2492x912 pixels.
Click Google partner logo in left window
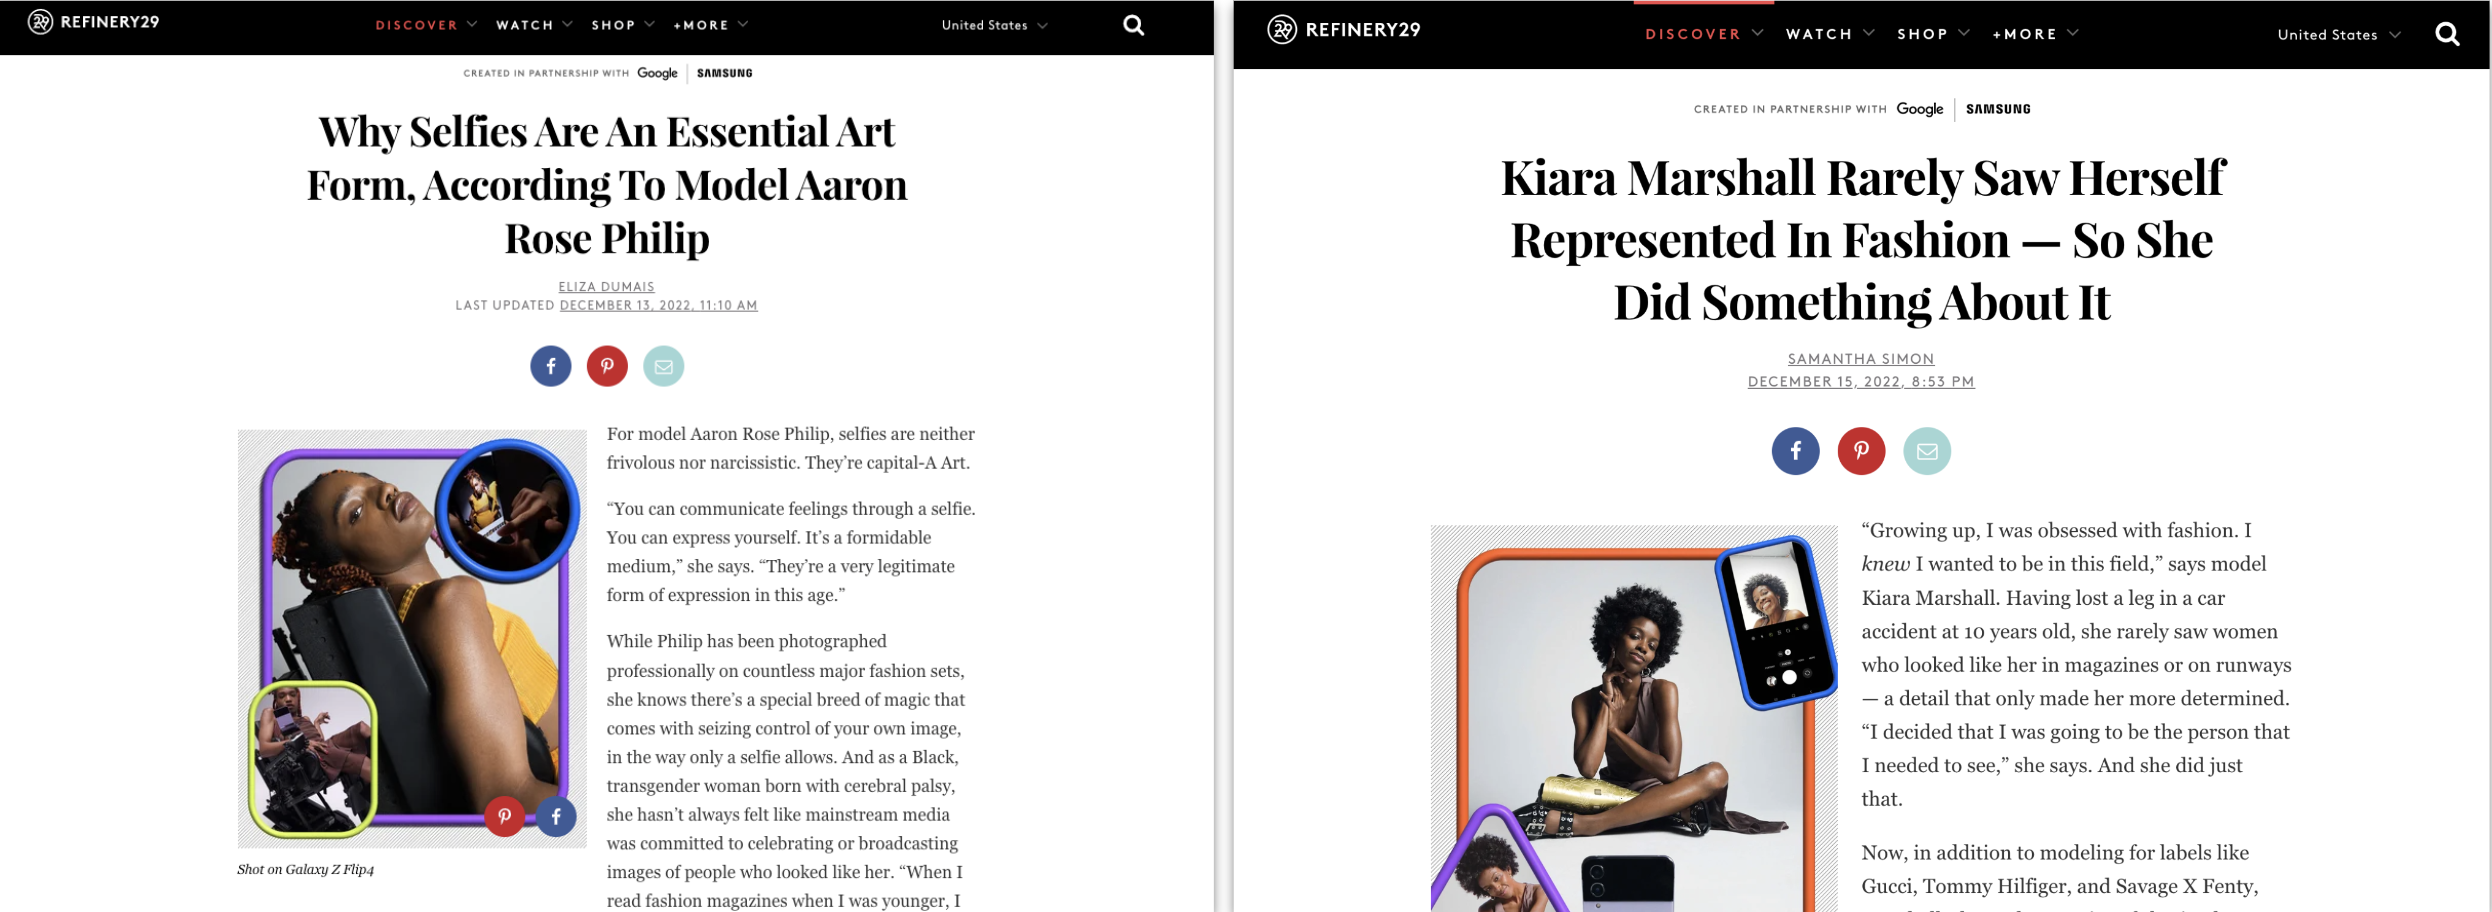[657, 73]
